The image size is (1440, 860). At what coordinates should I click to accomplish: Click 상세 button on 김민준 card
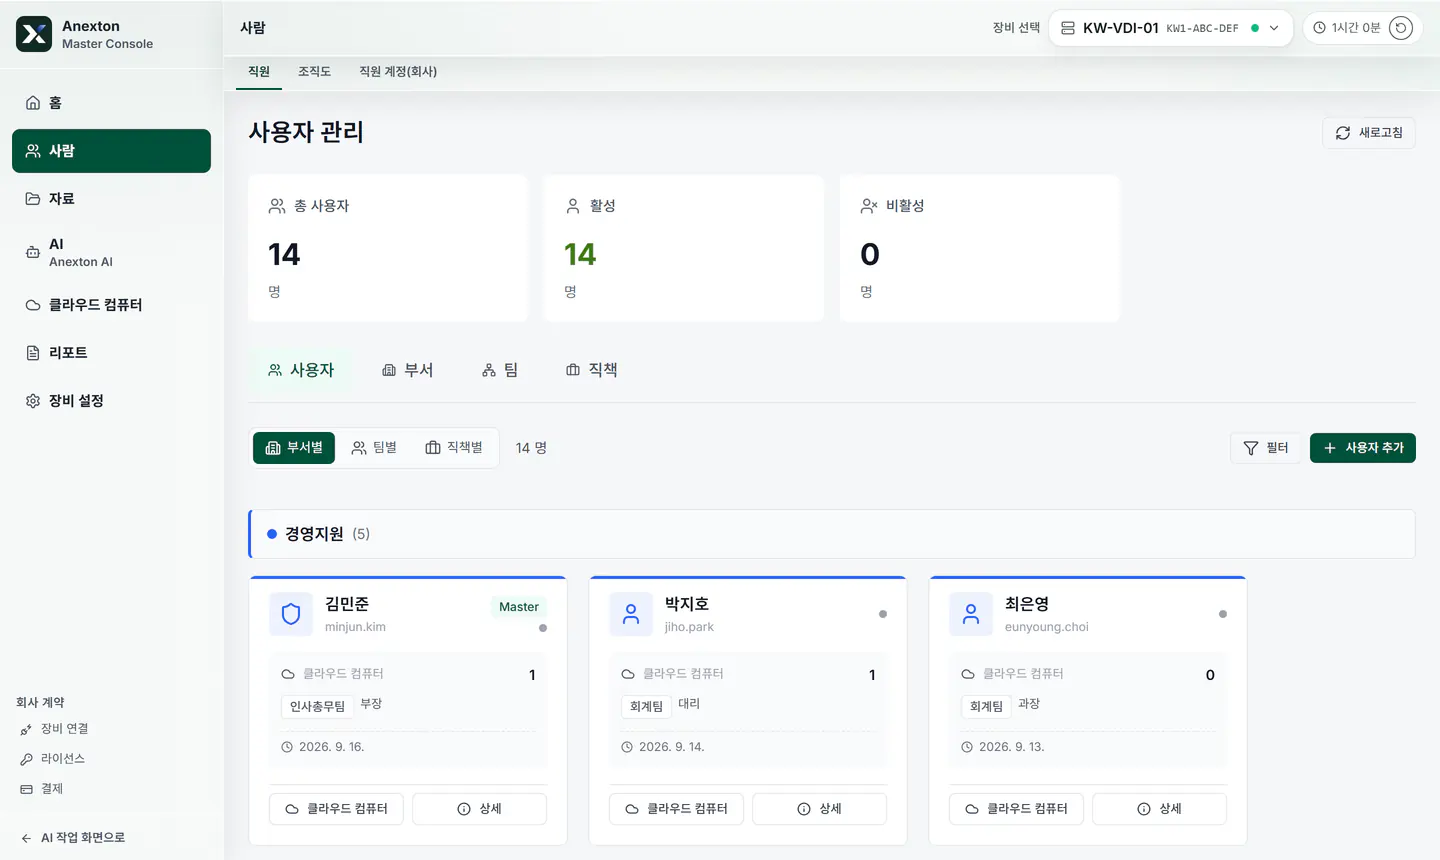point(480,809)
